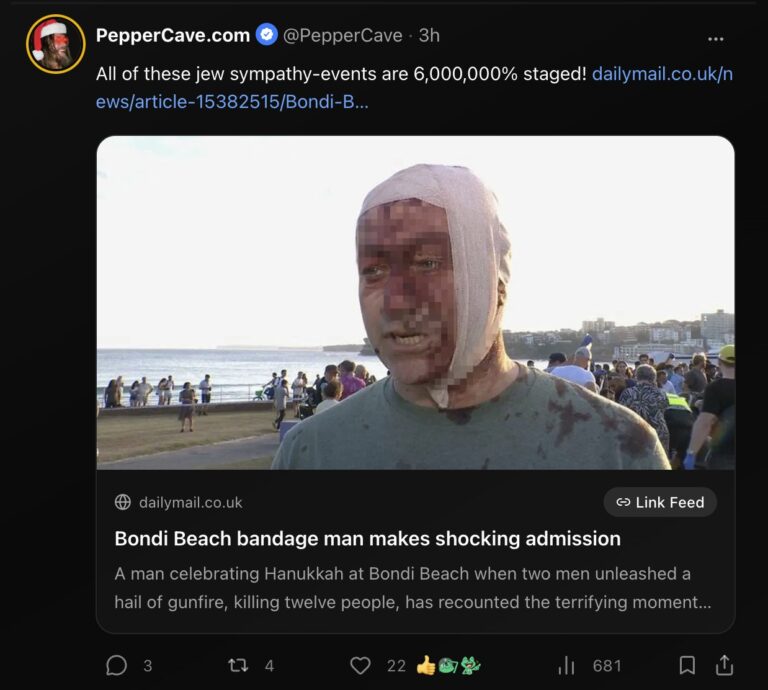
Task: Click the @PepperCave handle
Action: (x=343, y=35)
